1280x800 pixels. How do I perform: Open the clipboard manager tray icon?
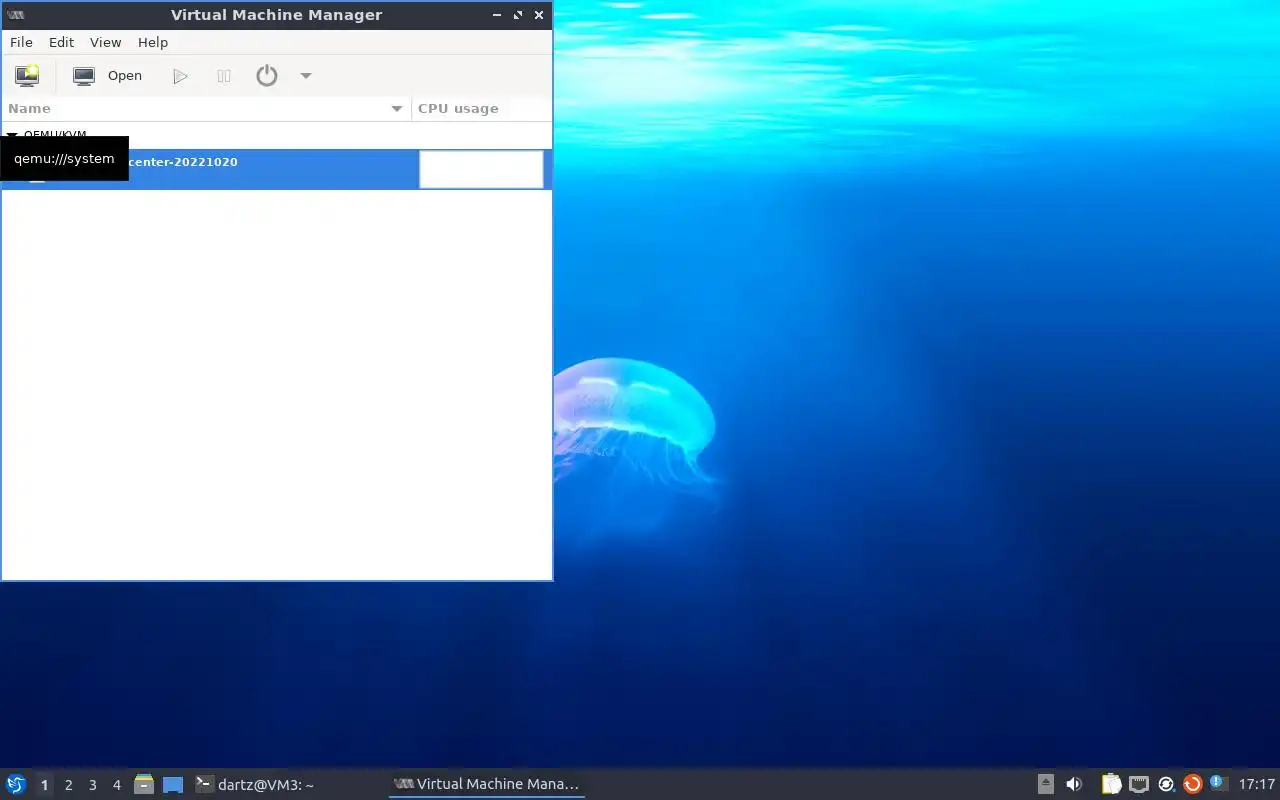pyautogui.click(x=1111, y=784)
